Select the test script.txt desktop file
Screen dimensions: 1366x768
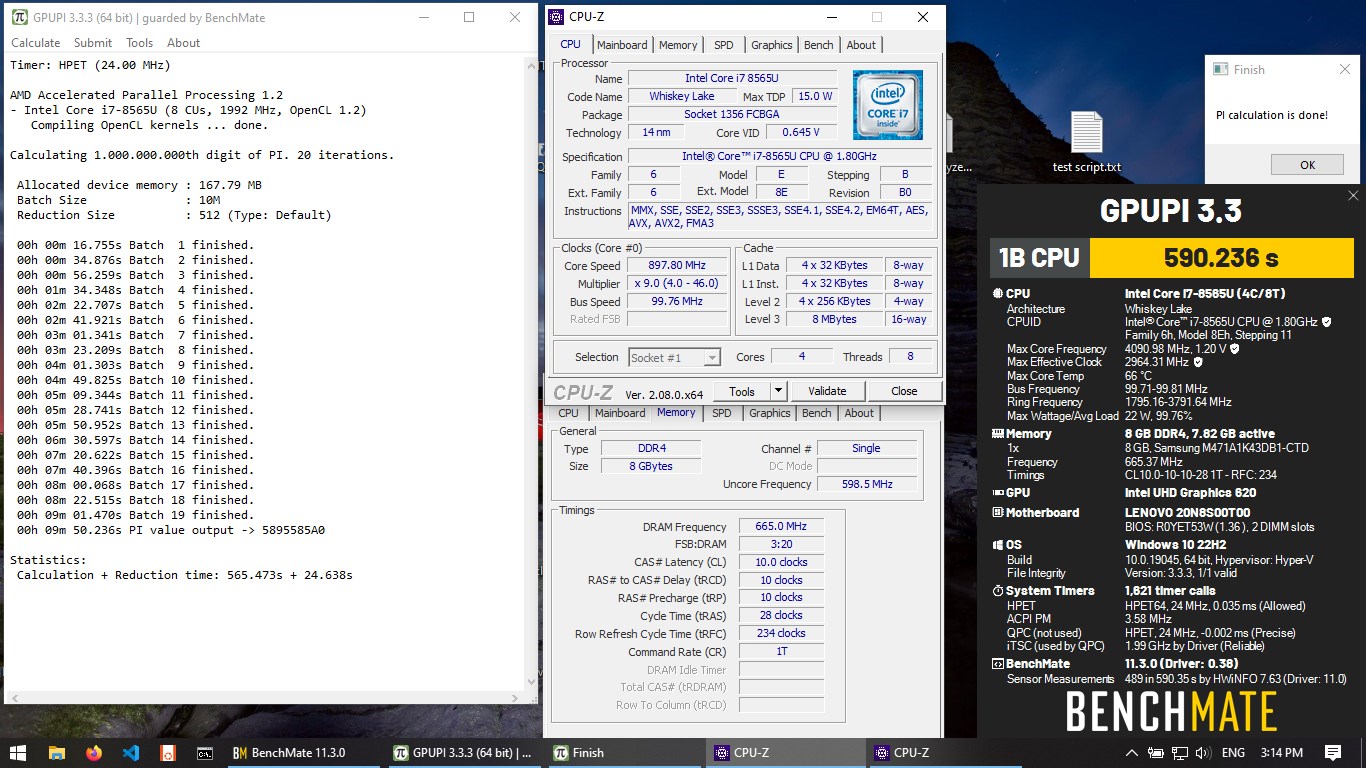1087,143
